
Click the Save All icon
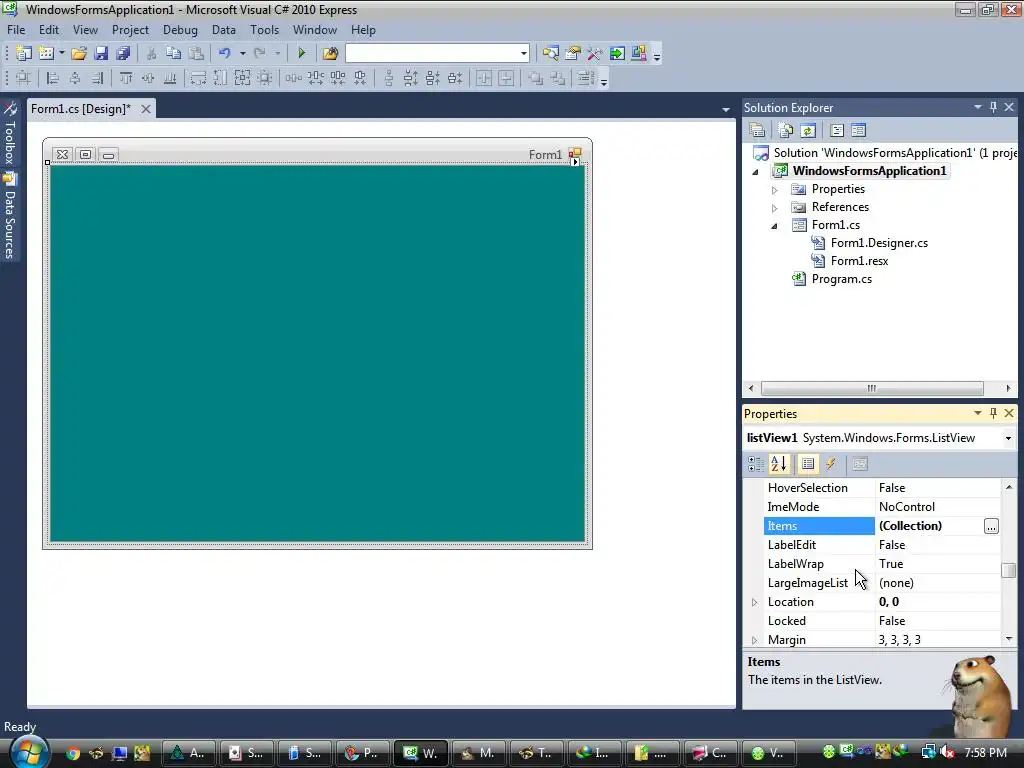123,54
